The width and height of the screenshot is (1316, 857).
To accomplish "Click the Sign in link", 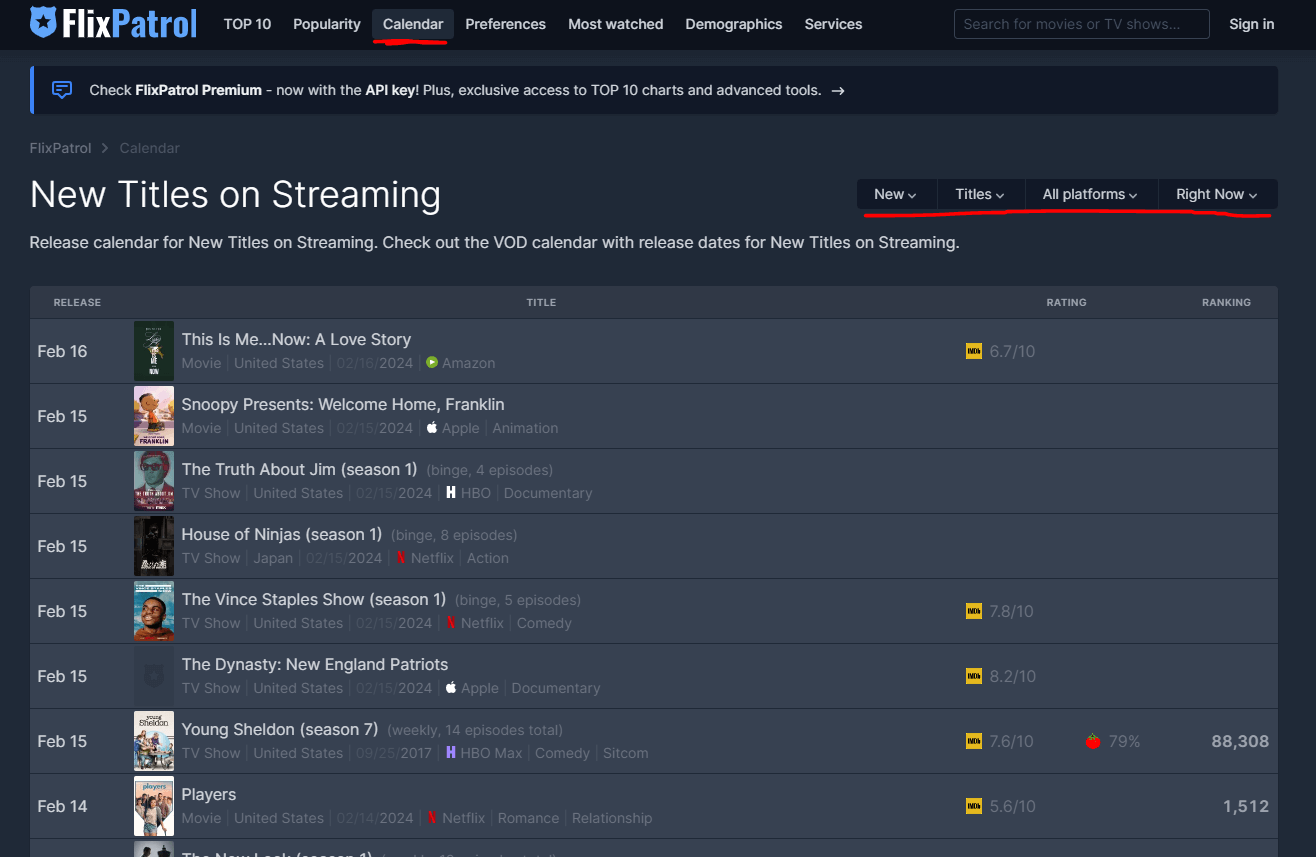I will 1252,24.
